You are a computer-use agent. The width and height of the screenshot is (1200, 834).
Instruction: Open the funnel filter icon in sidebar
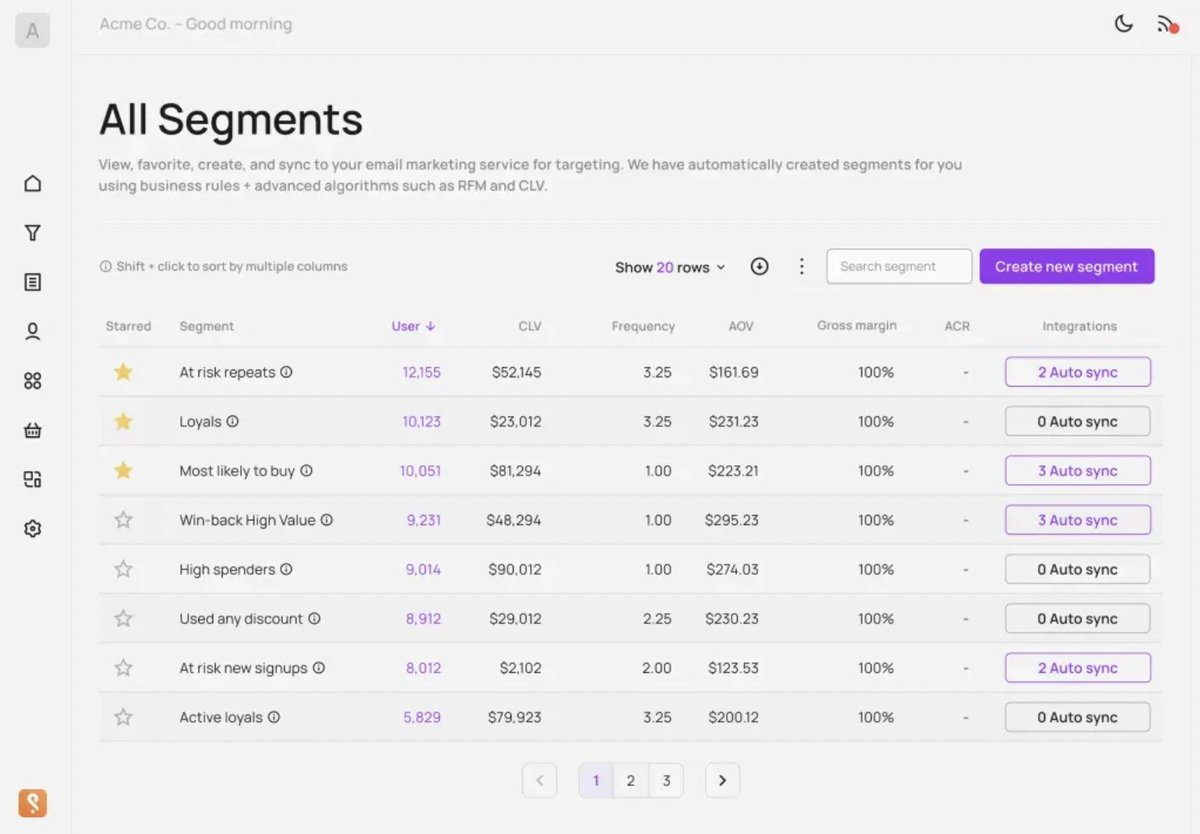(32, 233)
